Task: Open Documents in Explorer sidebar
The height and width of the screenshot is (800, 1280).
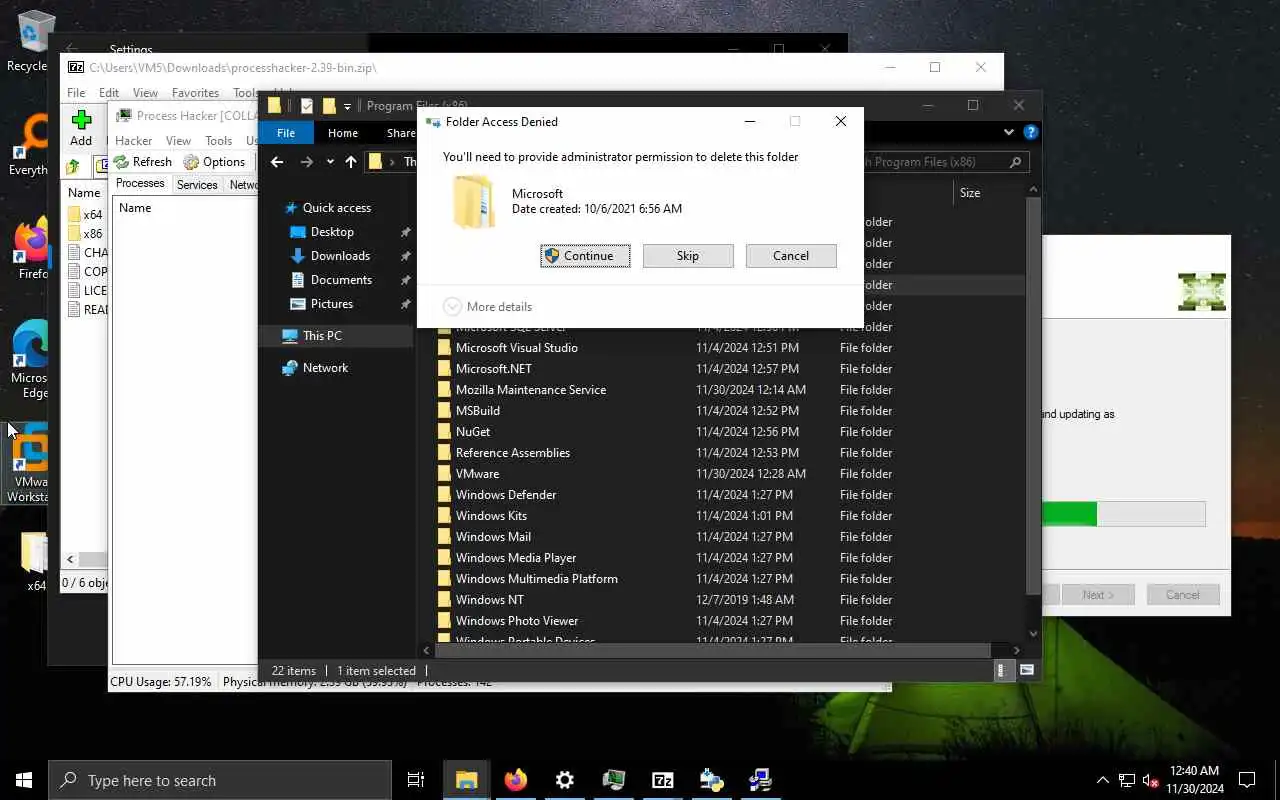Action: click(341, 280)
